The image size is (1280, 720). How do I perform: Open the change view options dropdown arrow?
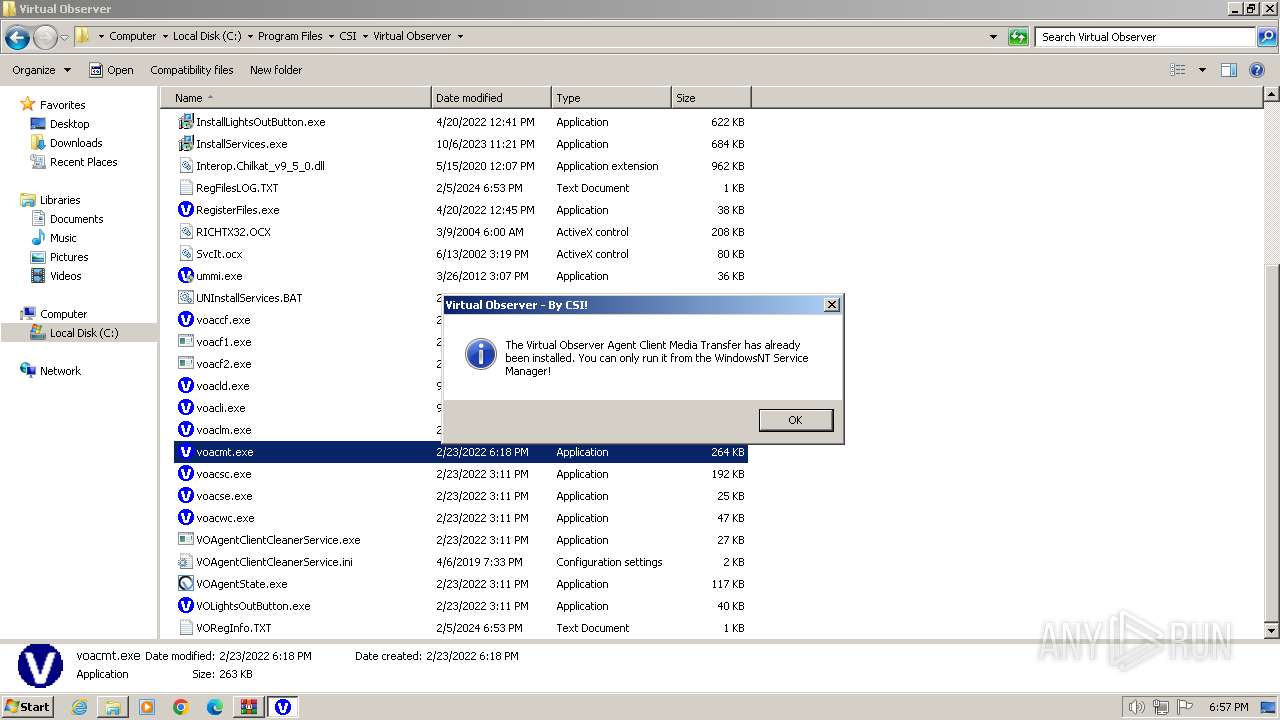(1202, 70)
